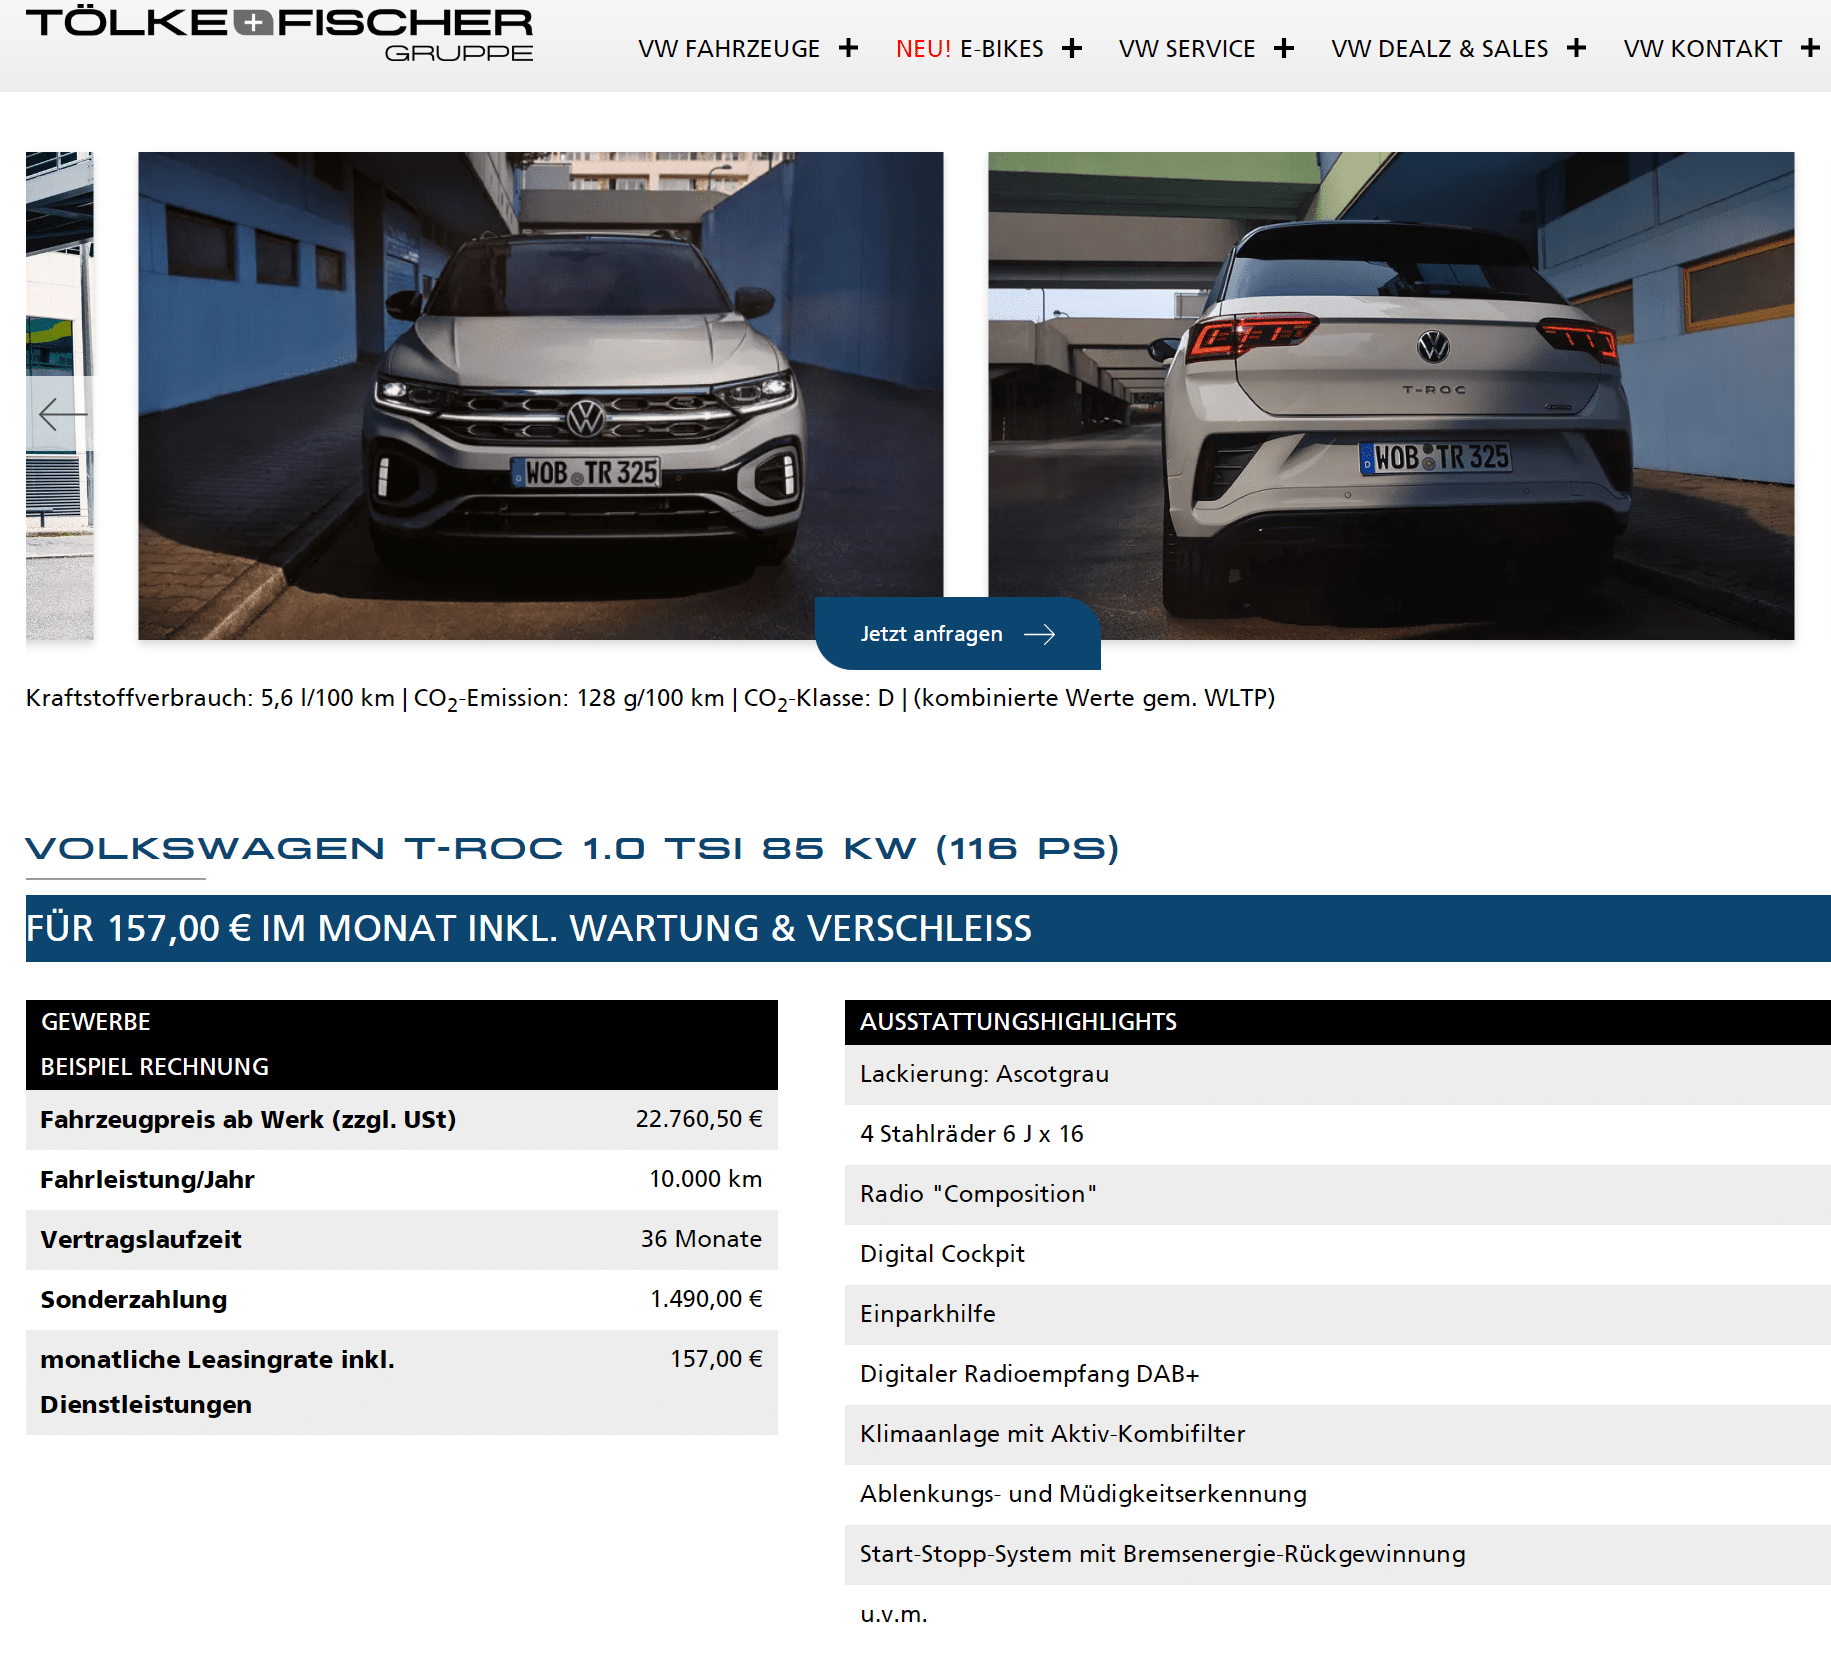1831x1657 pixels.
Task: Click the u.v.m. row
Action: 1338,1615
